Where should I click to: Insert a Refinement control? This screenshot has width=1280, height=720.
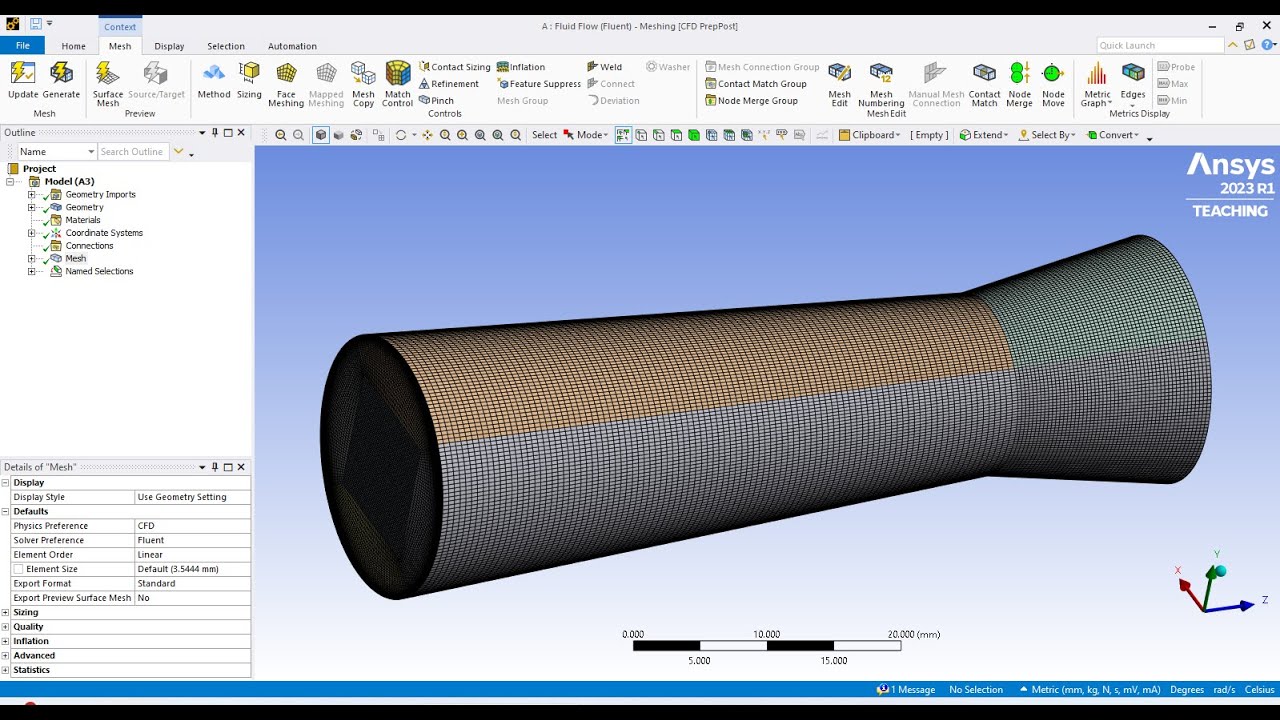pyautogui.click(x=449, y=84)
